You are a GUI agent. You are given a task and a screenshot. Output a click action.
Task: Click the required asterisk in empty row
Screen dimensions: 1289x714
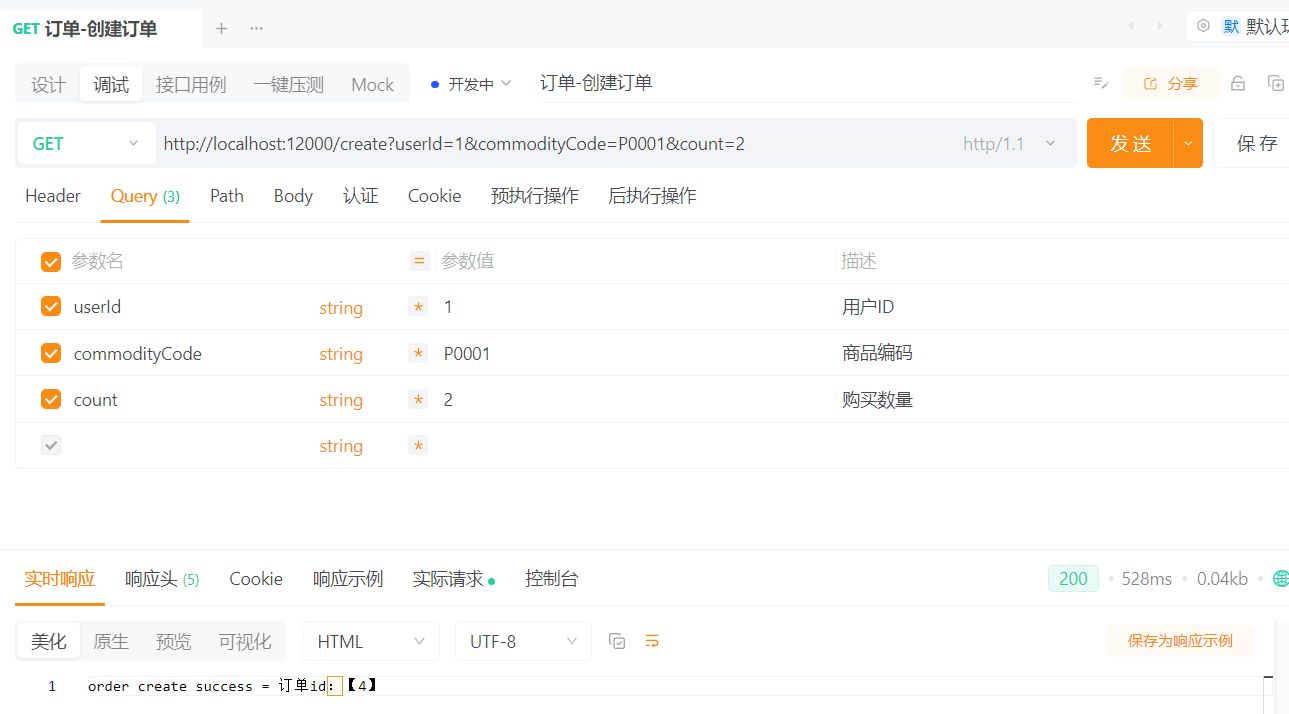pos(418,445)
